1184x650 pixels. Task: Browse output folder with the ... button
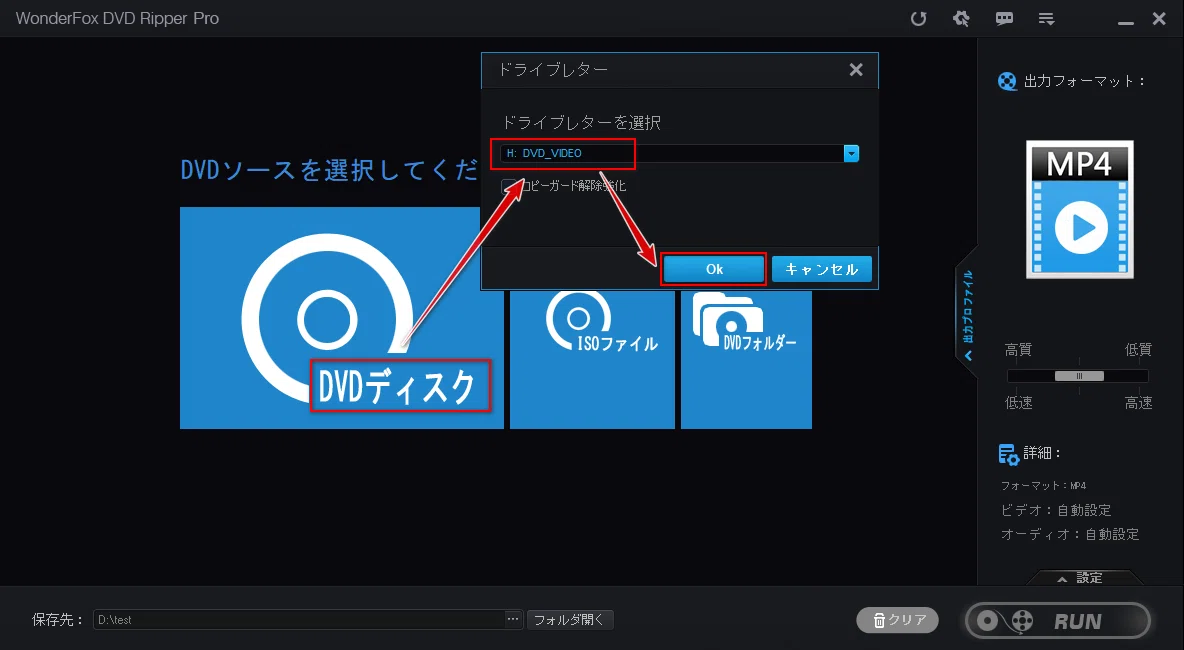[513, 620]
